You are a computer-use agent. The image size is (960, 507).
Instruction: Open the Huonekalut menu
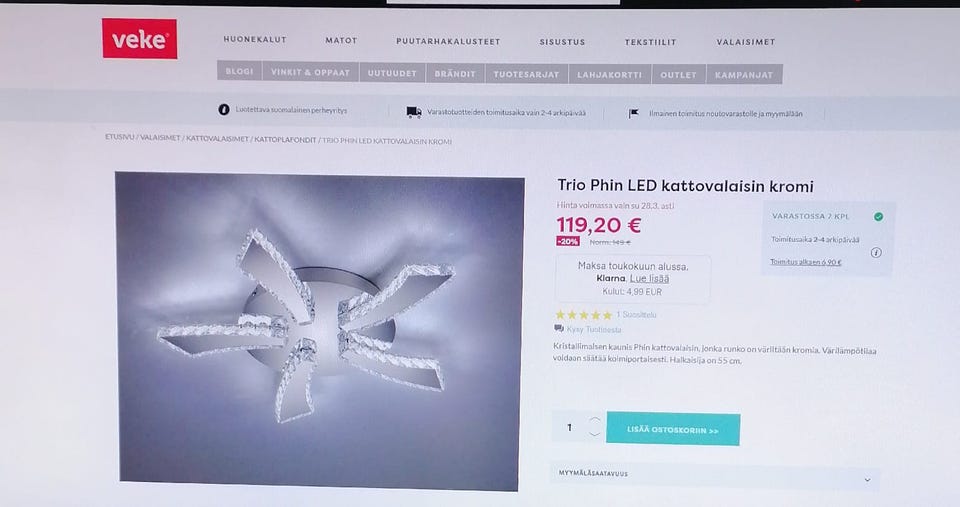click(255, 39)
